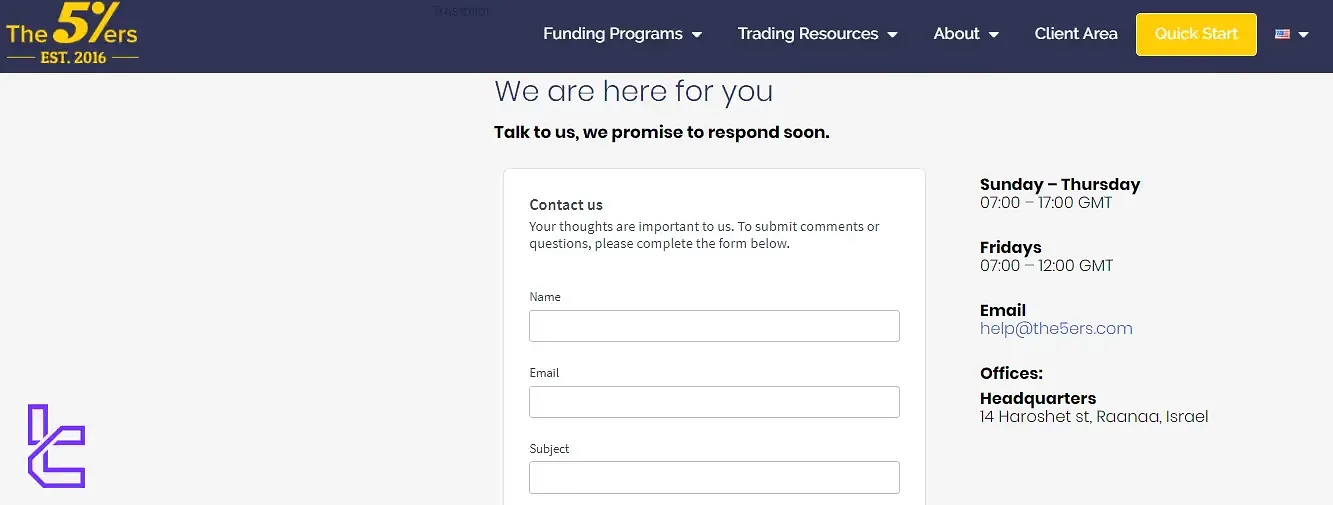
Task: Select the Subject text box
Action: tap(714, 477)
